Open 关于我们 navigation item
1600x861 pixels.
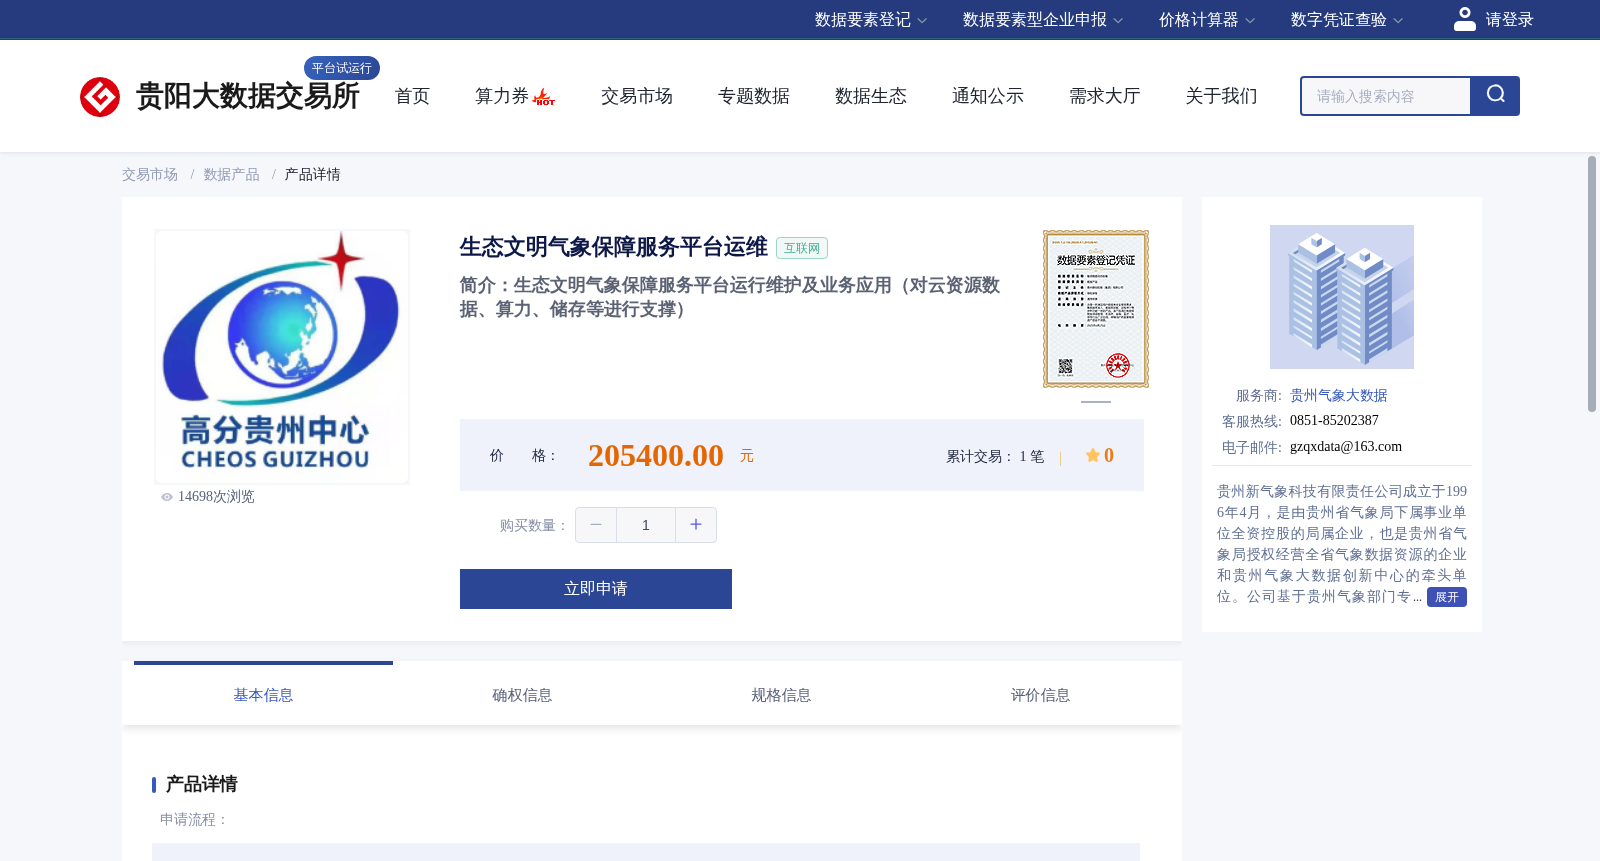(1222, 96)
